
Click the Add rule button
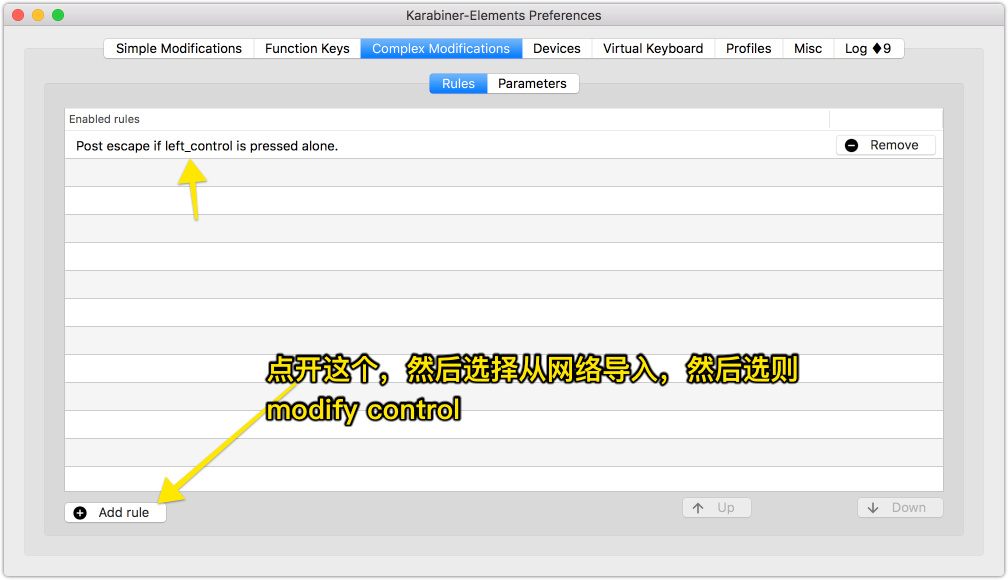[x=115, y=512]
